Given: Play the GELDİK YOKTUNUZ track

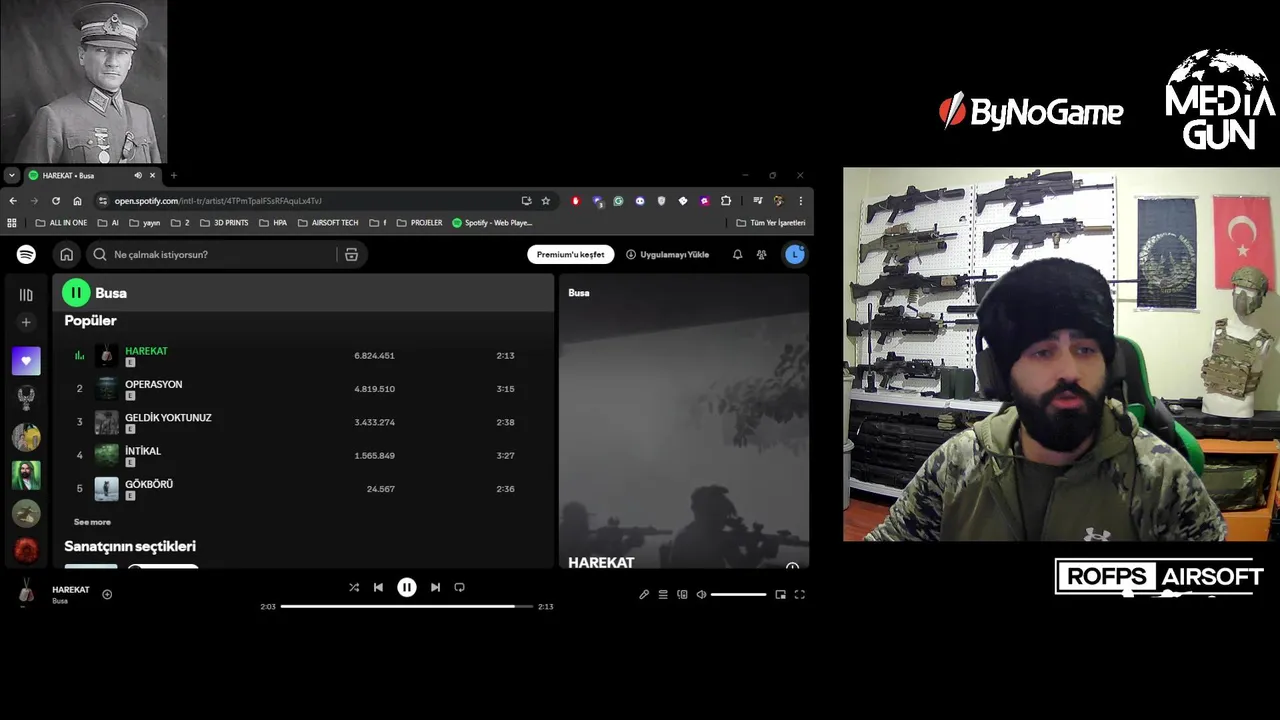Looking at the screenshot, I should click(x=303, y=422).
